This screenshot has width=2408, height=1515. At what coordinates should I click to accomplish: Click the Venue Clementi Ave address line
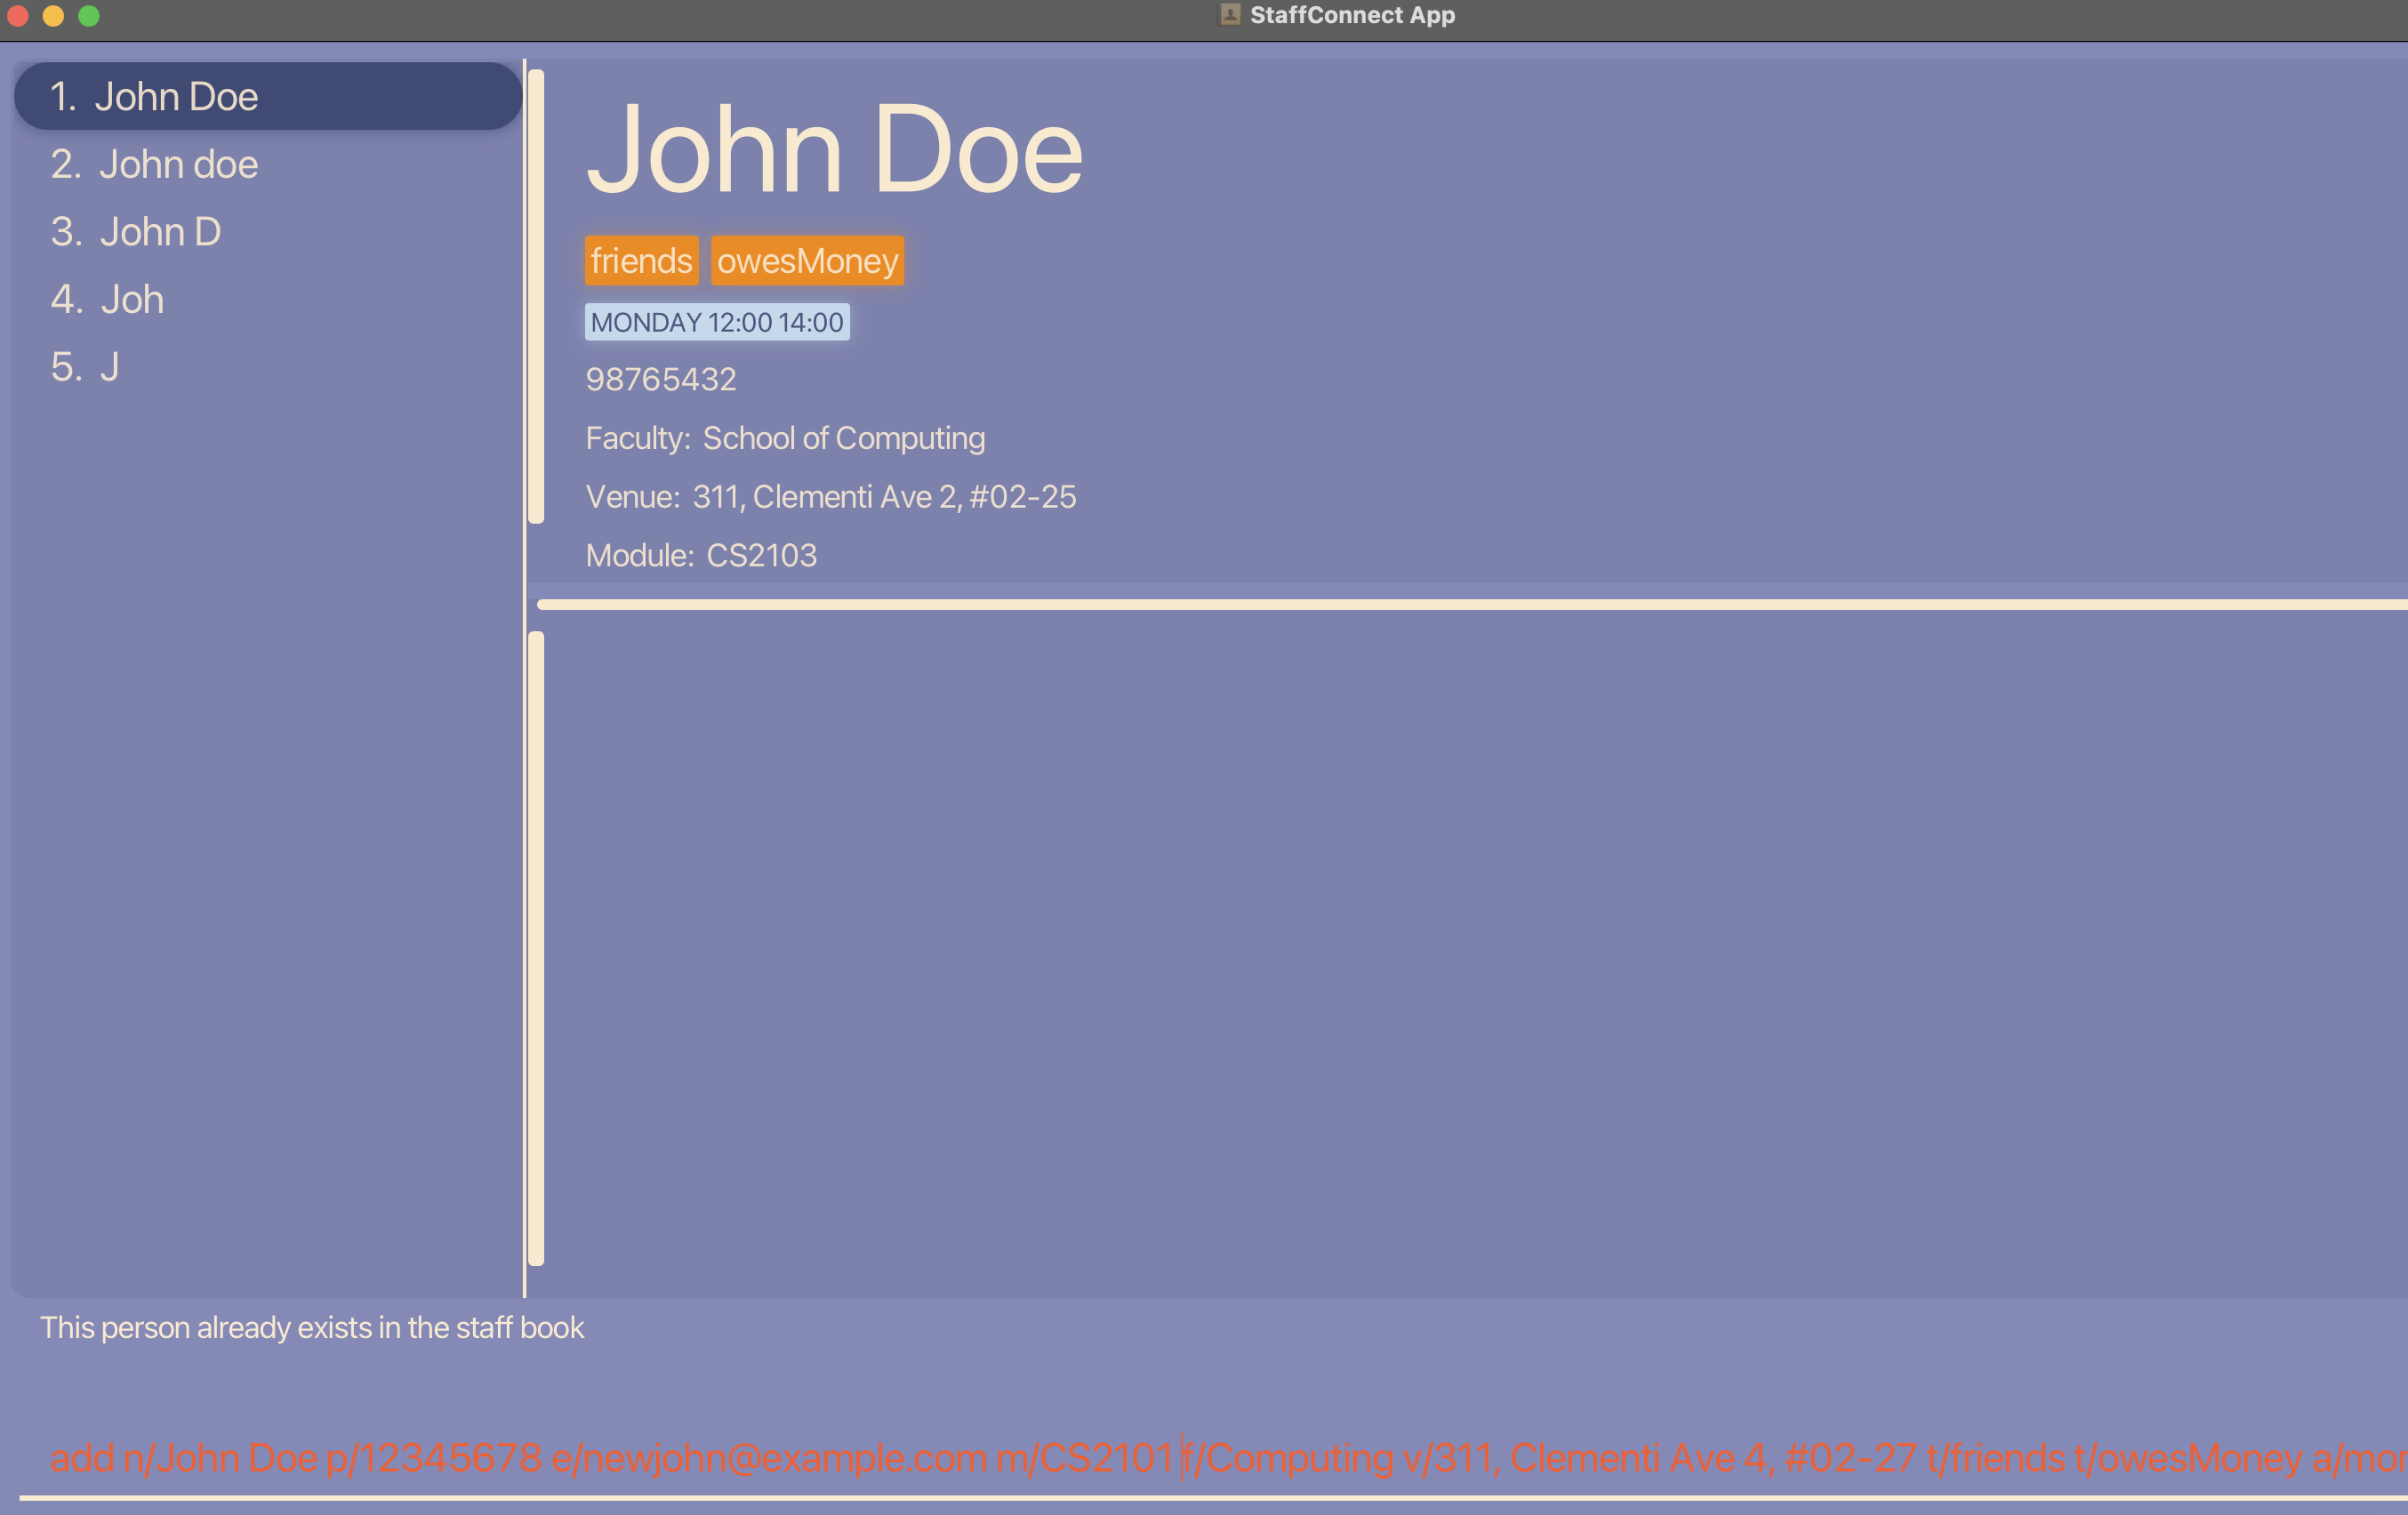click(830, 497)
